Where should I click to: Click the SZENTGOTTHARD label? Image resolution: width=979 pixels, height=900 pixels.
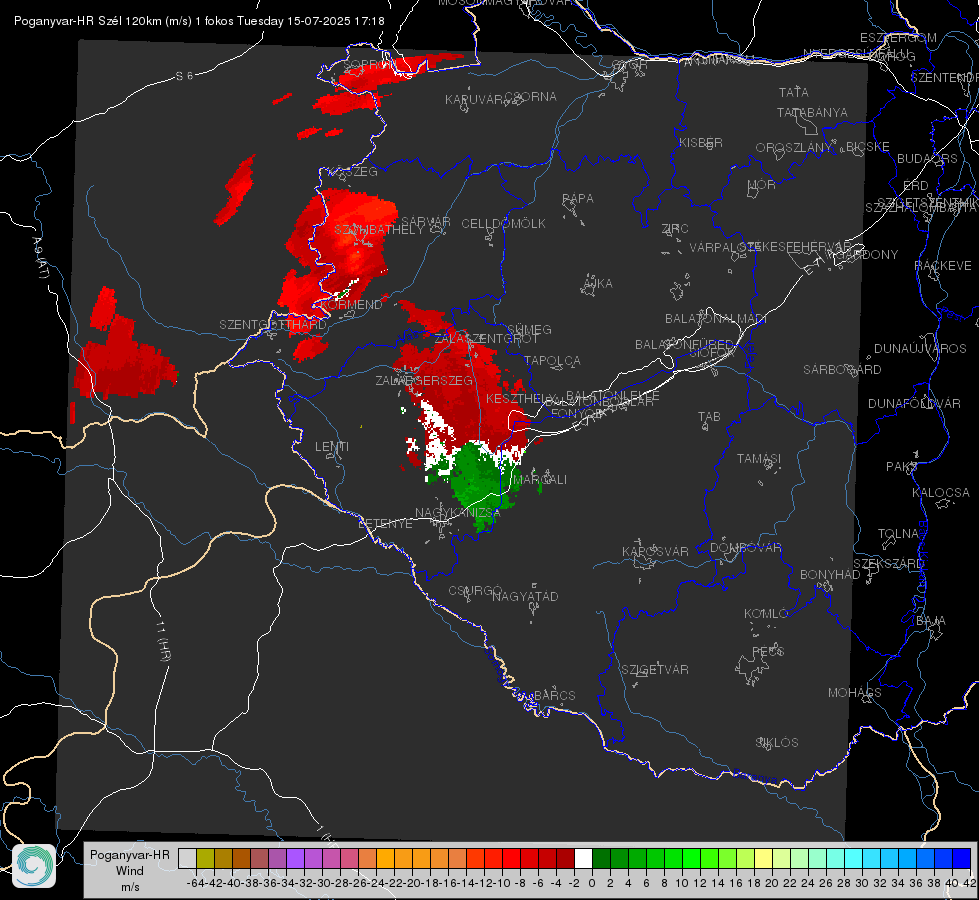(x=273, y=325)
